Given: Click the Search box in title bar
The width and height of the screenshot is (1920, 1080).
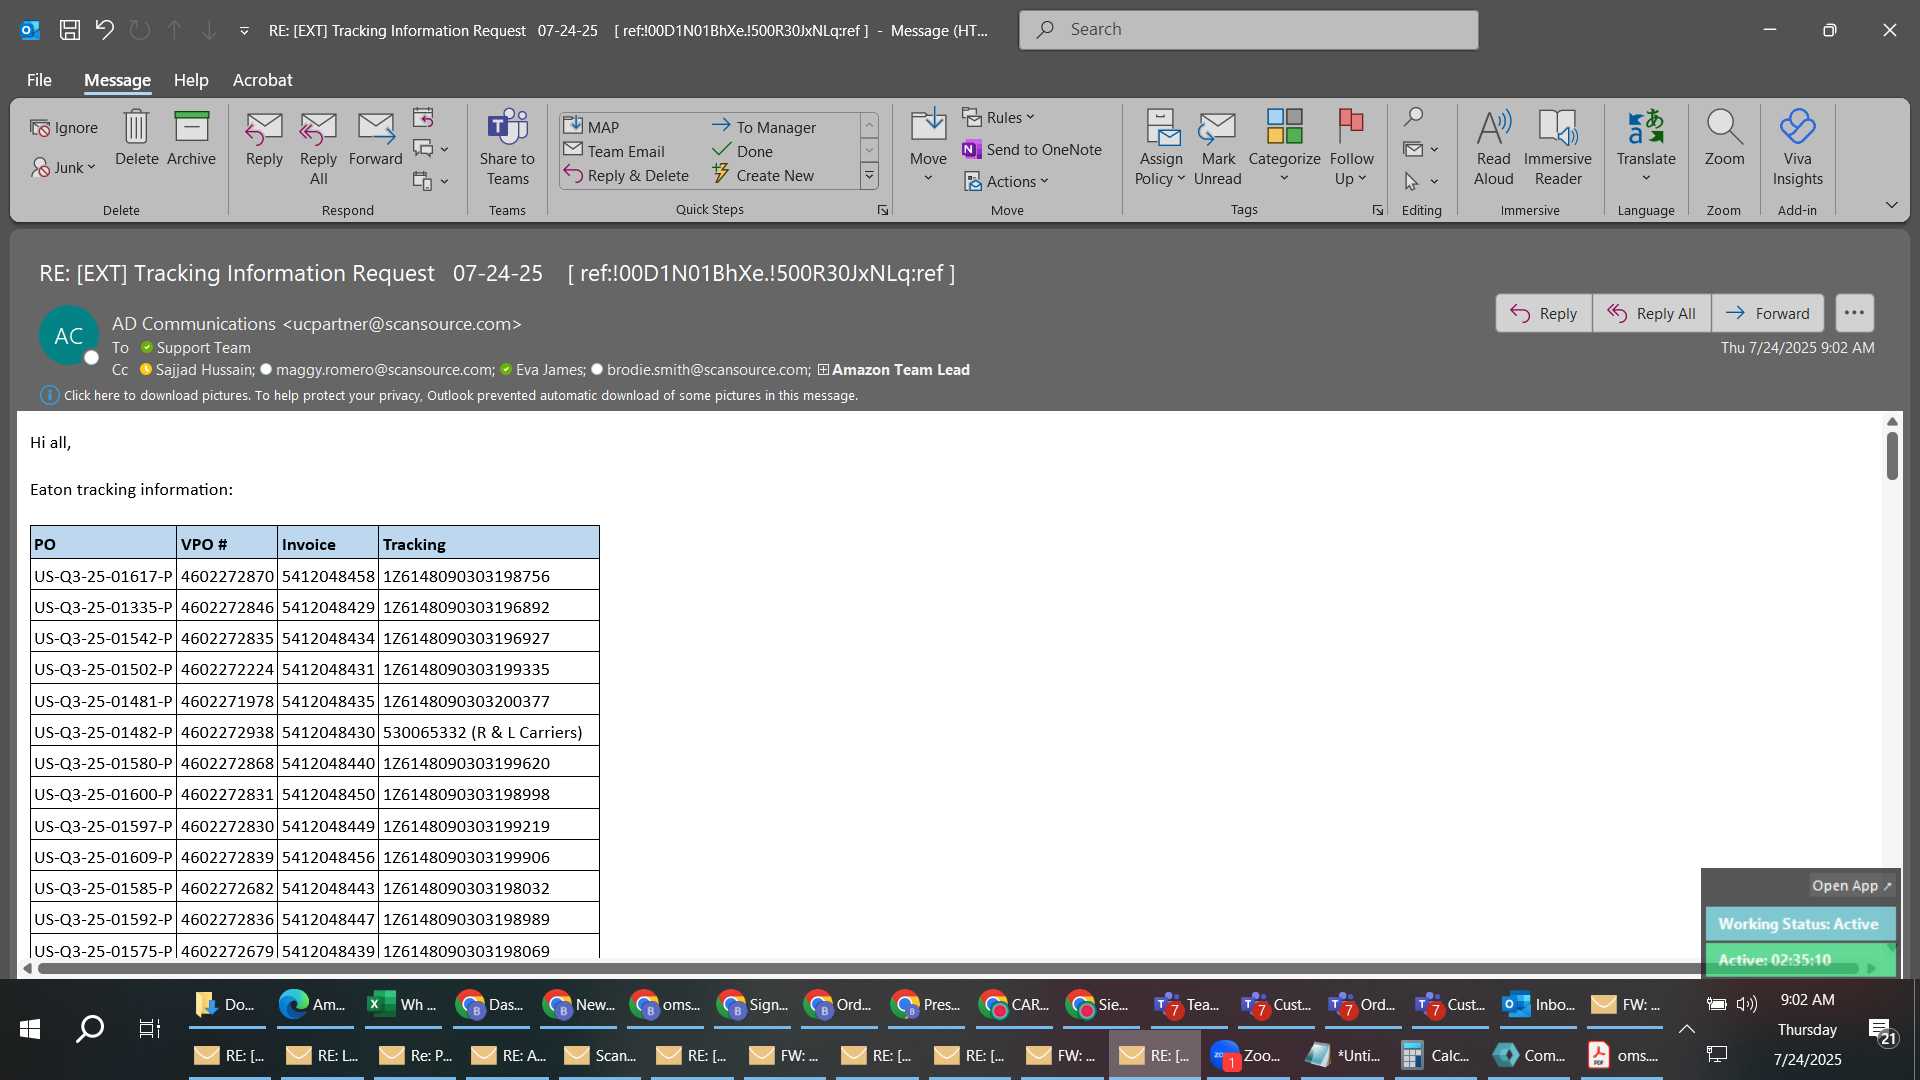Looking at the screenshot, I should coord(1248,30).
